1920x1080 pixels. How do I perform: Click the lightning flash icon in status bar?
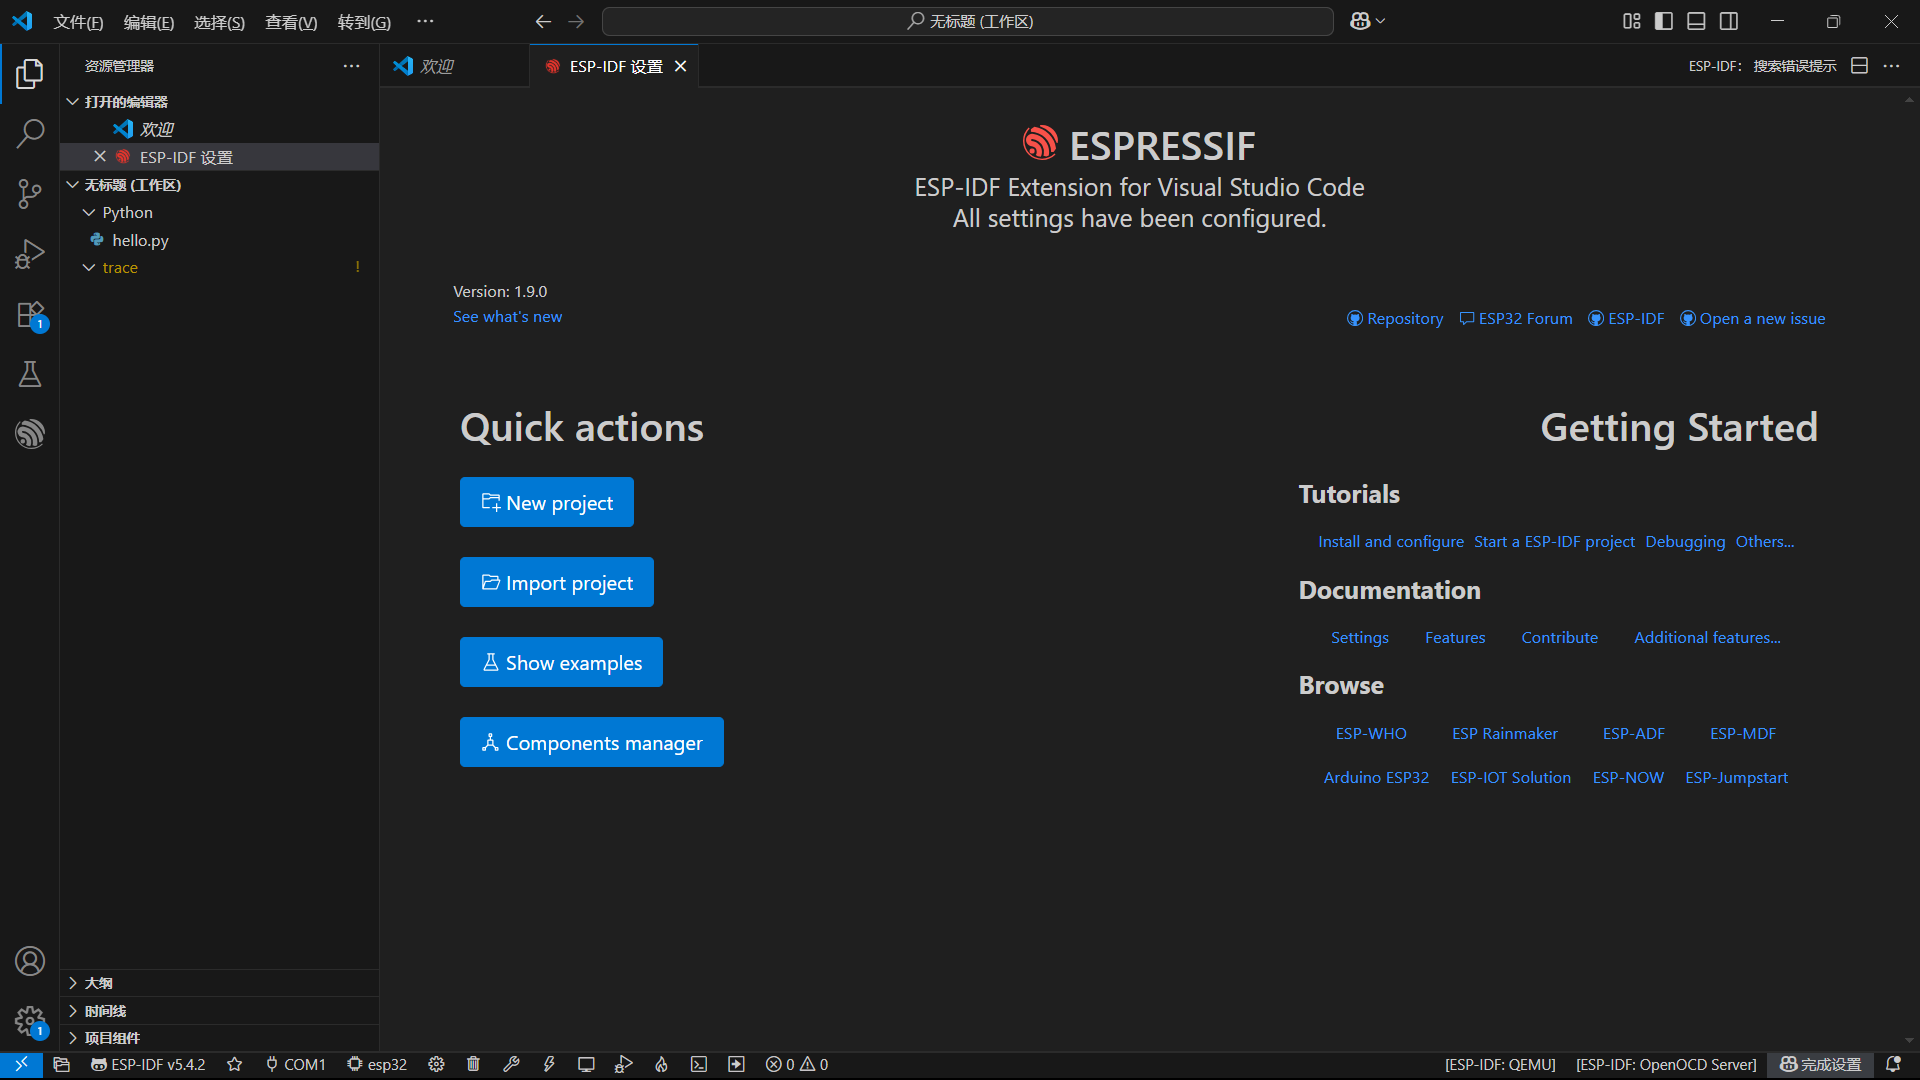click(x=549, y=1065)
